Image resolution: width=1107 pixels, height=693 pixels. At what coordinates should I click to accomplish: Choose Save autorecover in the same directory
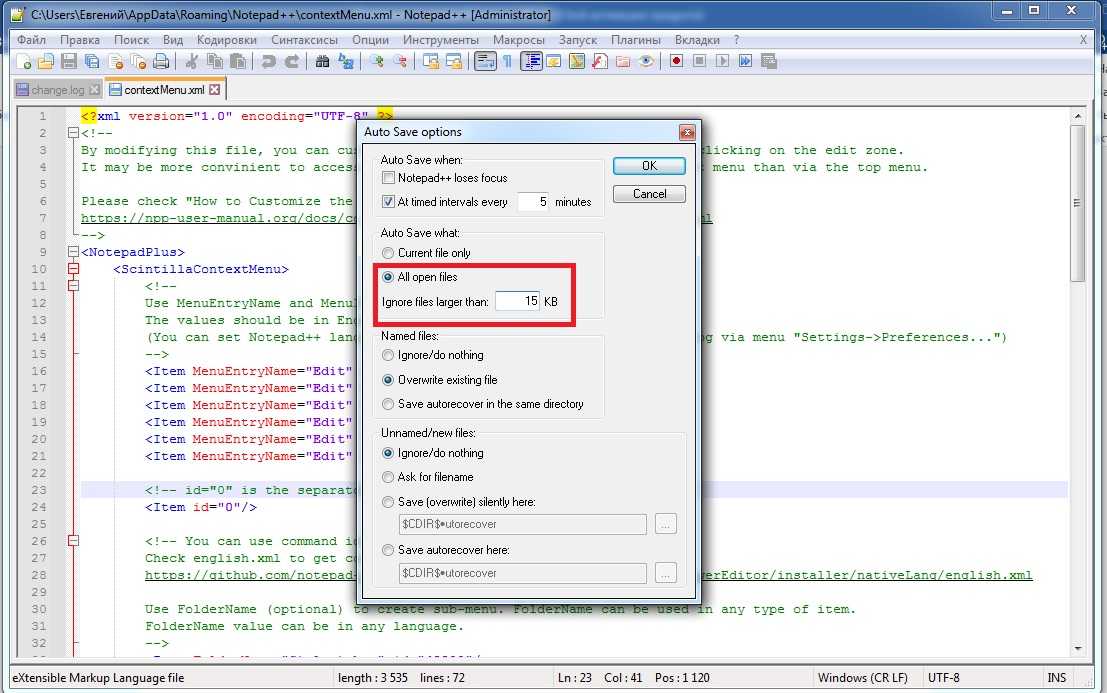point(388,403)
